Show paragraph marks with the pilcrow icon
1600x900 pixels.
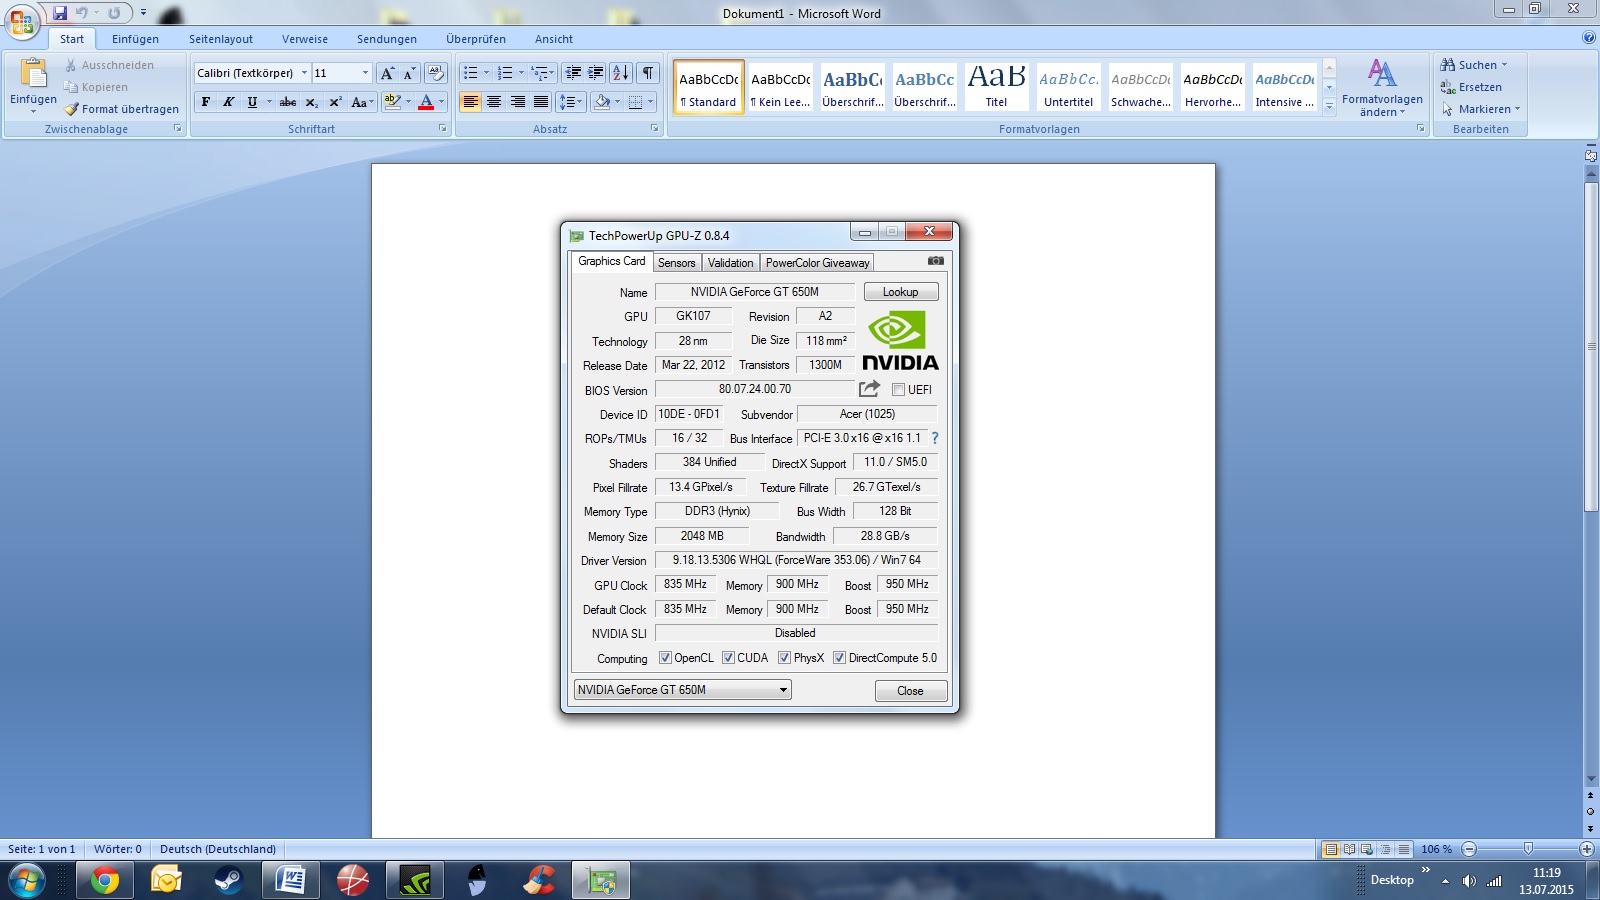[x=648, y=73]
